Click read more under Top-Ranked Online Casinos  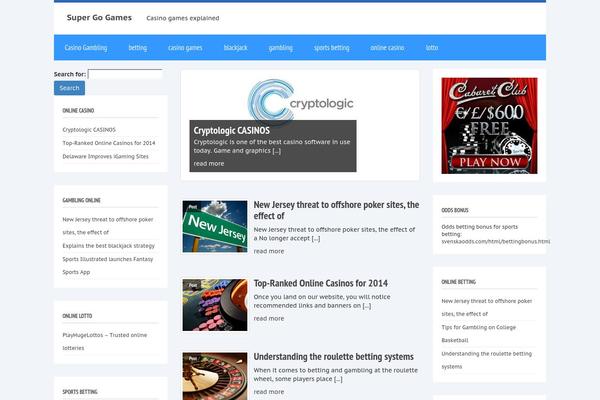(269, 318)
